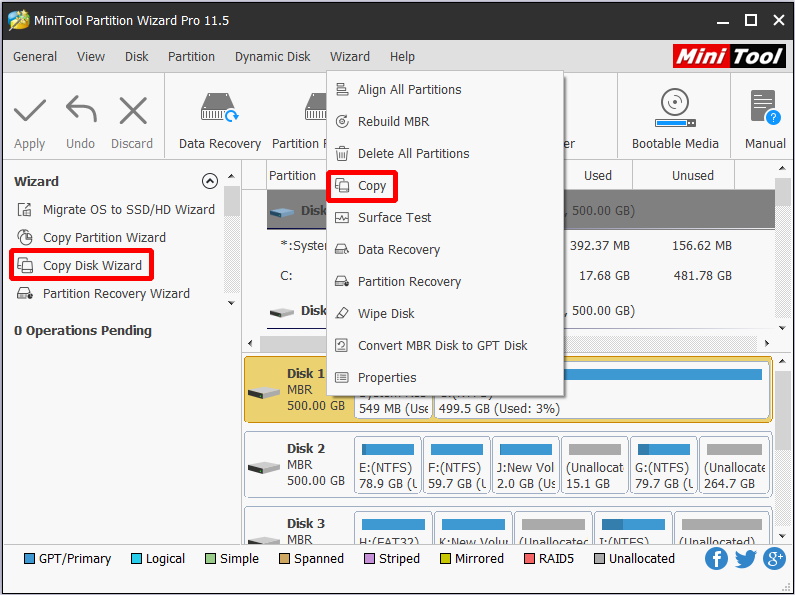Click the Discard X icon
This screenshot has width=795, height=595.
(133, 110)
